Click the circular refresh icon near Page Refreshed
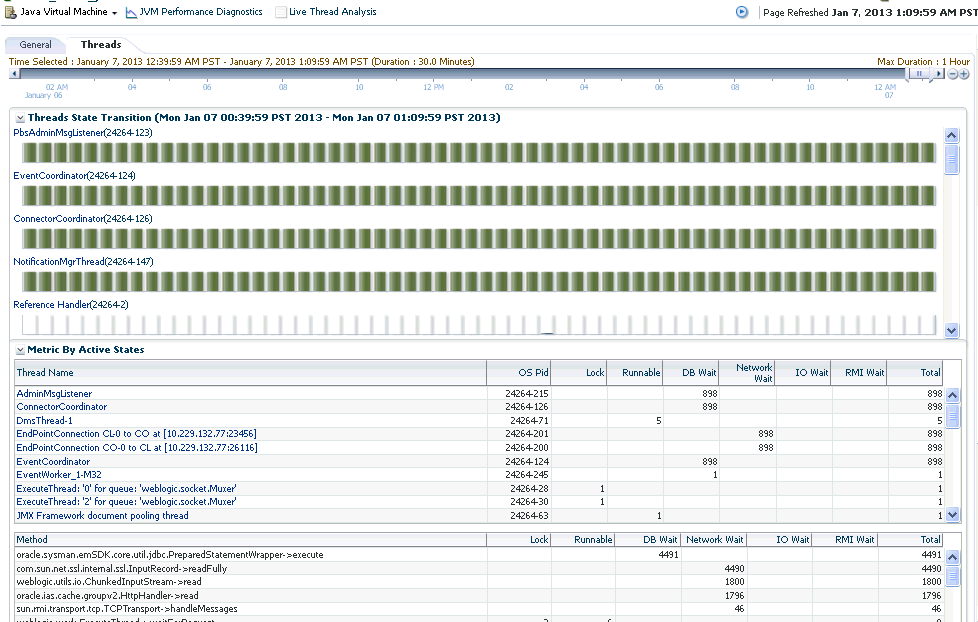This screenshot has width=978, height=622. pos(741,12)
